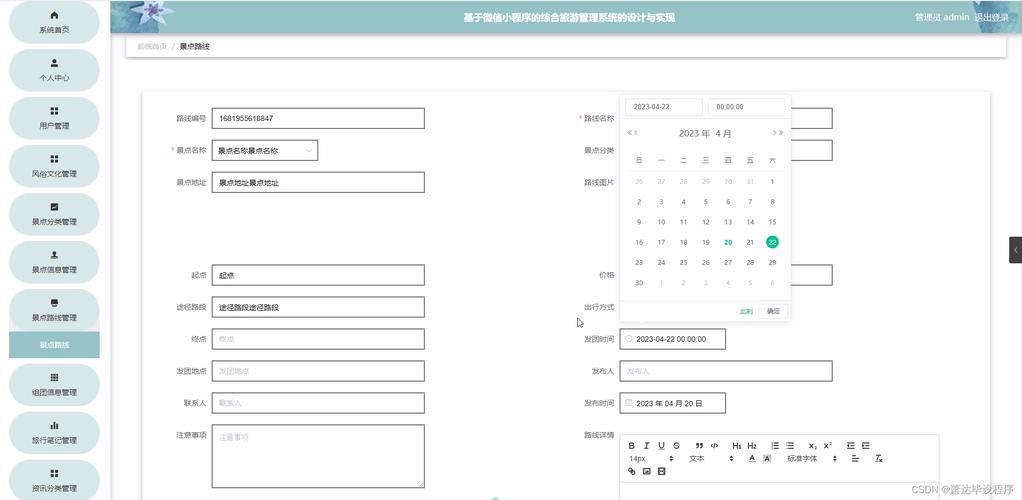1022x500 pixels.
Task: Click 此刻 in the date picker
Action: point(746,312)
